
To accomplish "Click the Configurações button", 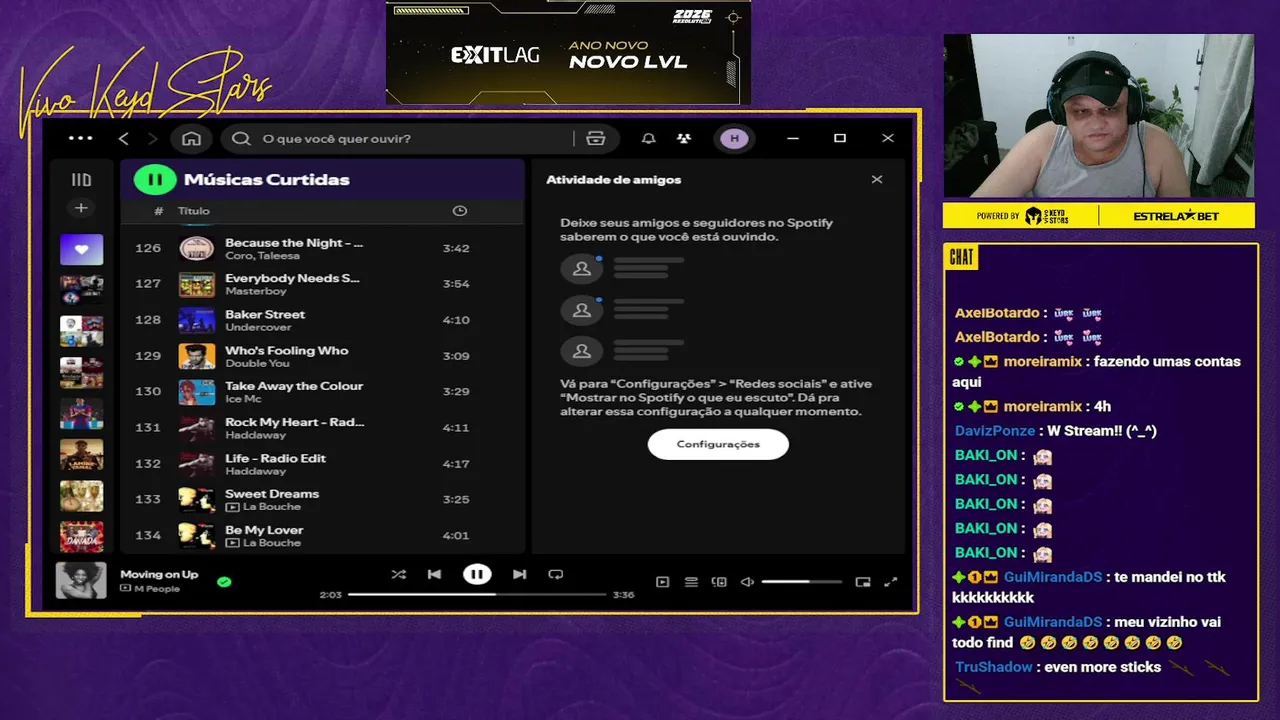I will 718,444.
